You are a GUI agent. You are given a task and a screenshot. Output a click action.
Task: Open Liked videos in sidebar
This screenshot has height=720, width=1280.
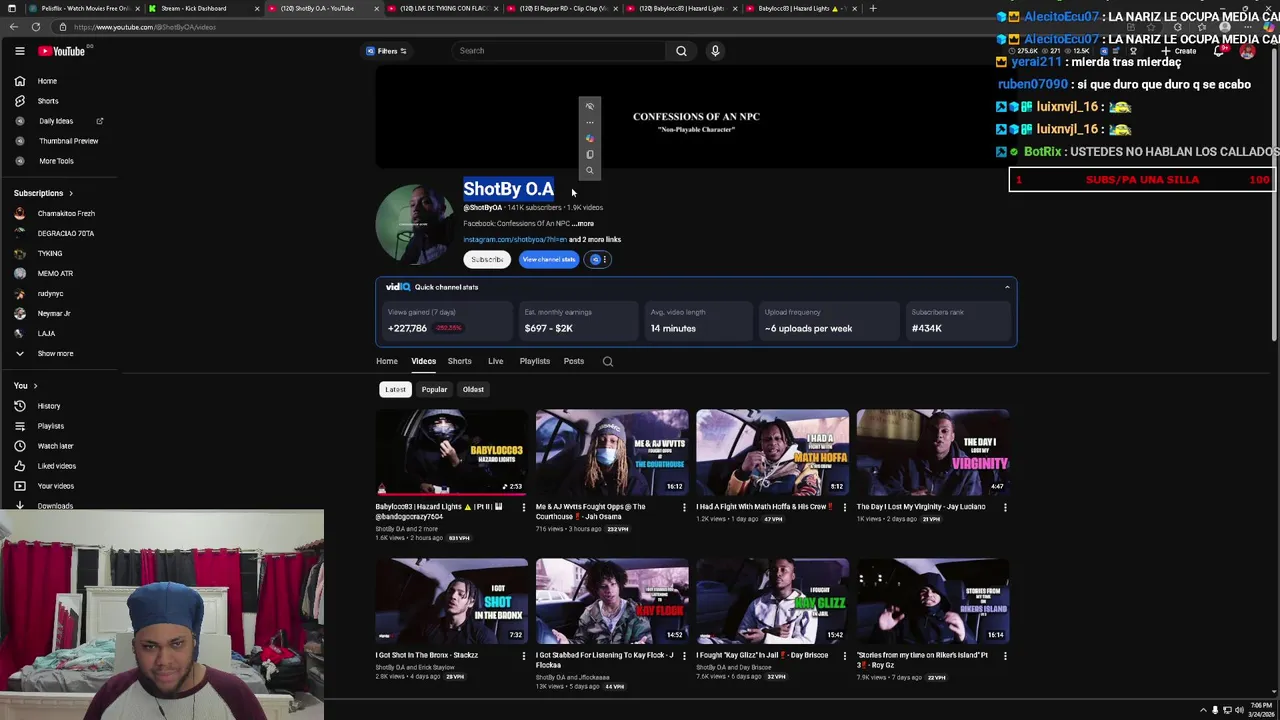tap(56, 466)
